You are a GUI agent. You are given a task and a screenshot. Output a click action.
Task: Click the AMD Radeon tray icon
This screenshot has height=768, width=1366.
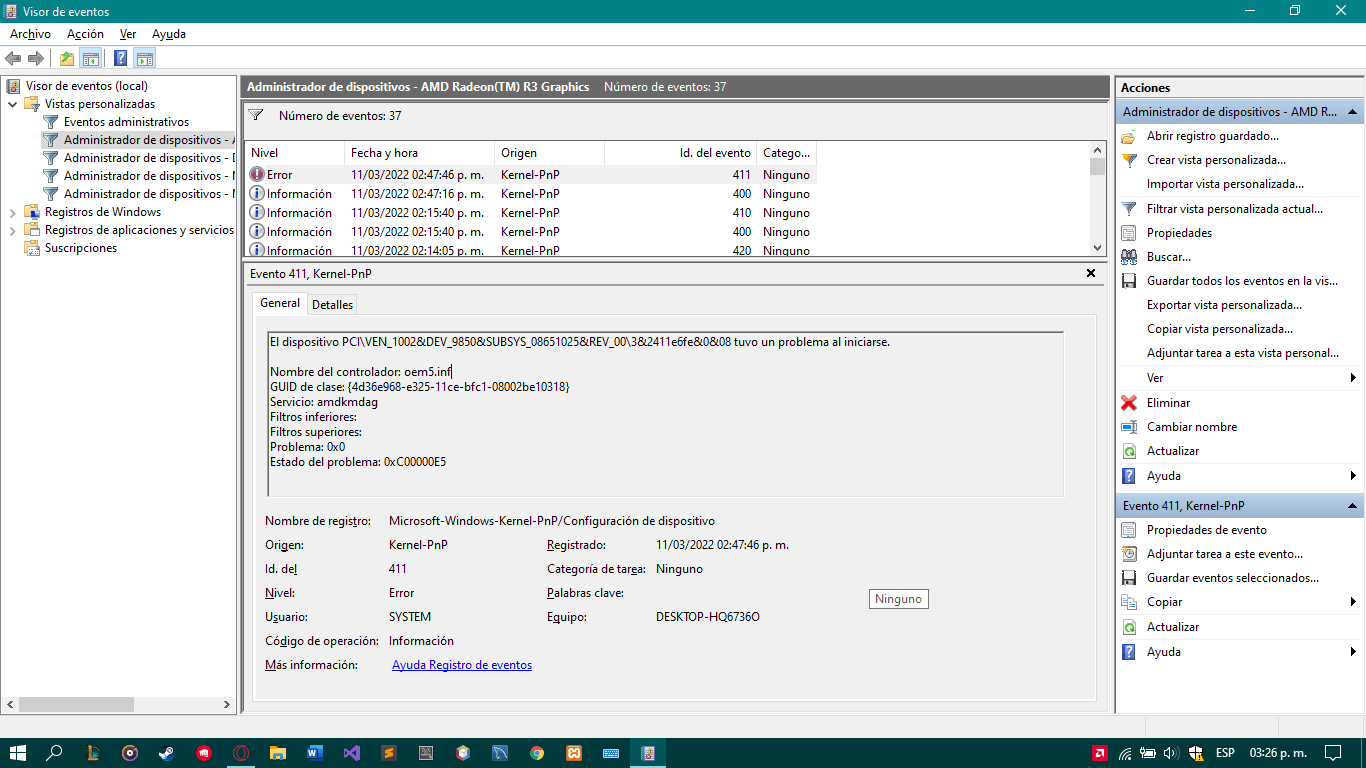(x=1100, y=753)
